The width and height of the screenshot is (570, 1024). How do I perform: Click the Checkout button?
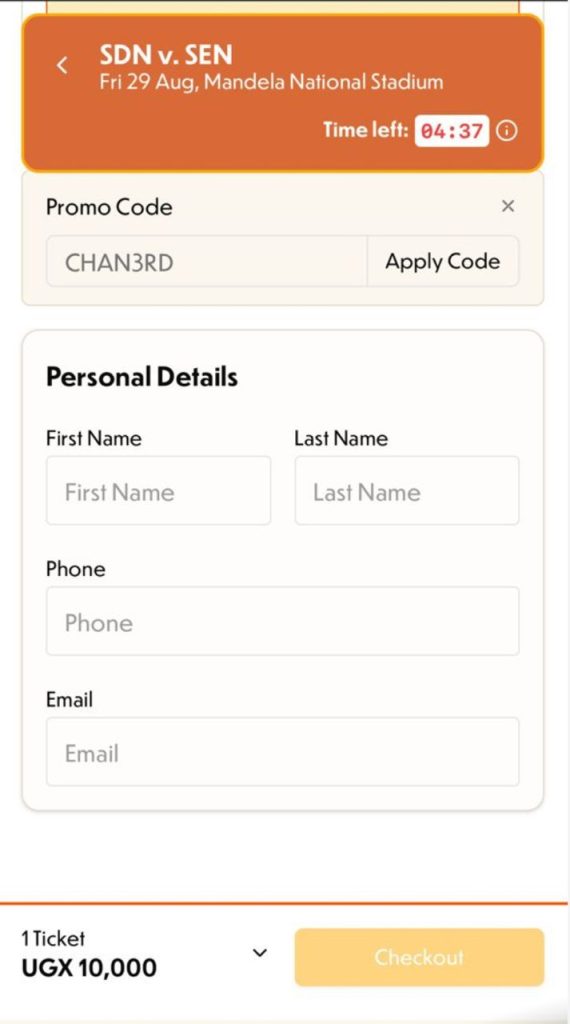click(x=419, y=957)
